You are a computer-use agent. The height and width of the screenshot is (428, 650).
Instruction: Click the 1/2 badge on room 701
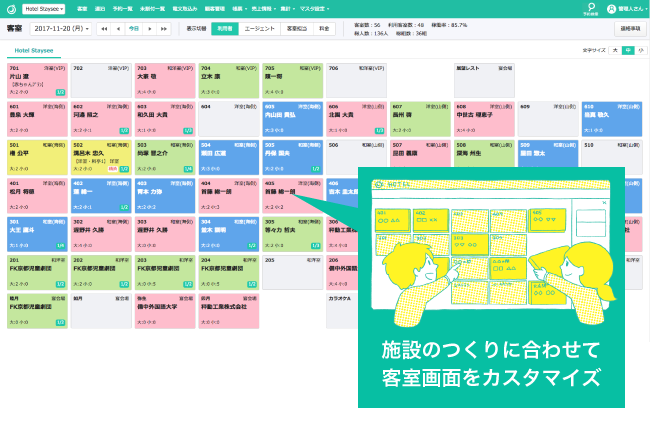coord(60,92)
